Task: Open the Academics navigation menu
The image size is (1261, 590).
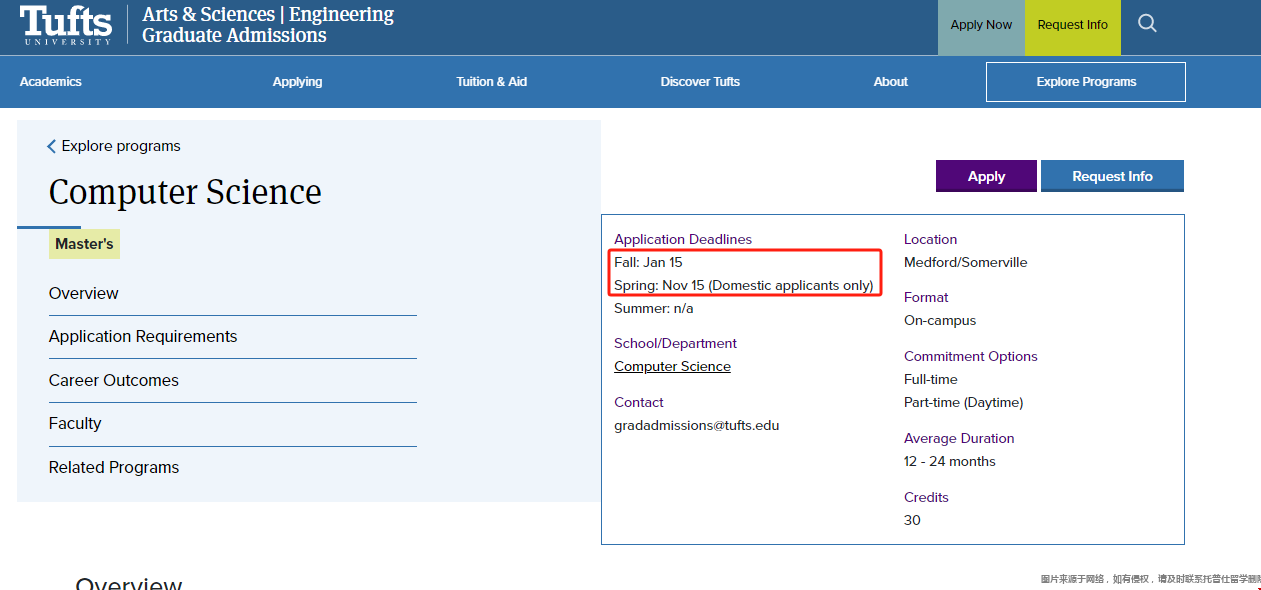Action: 51,82
